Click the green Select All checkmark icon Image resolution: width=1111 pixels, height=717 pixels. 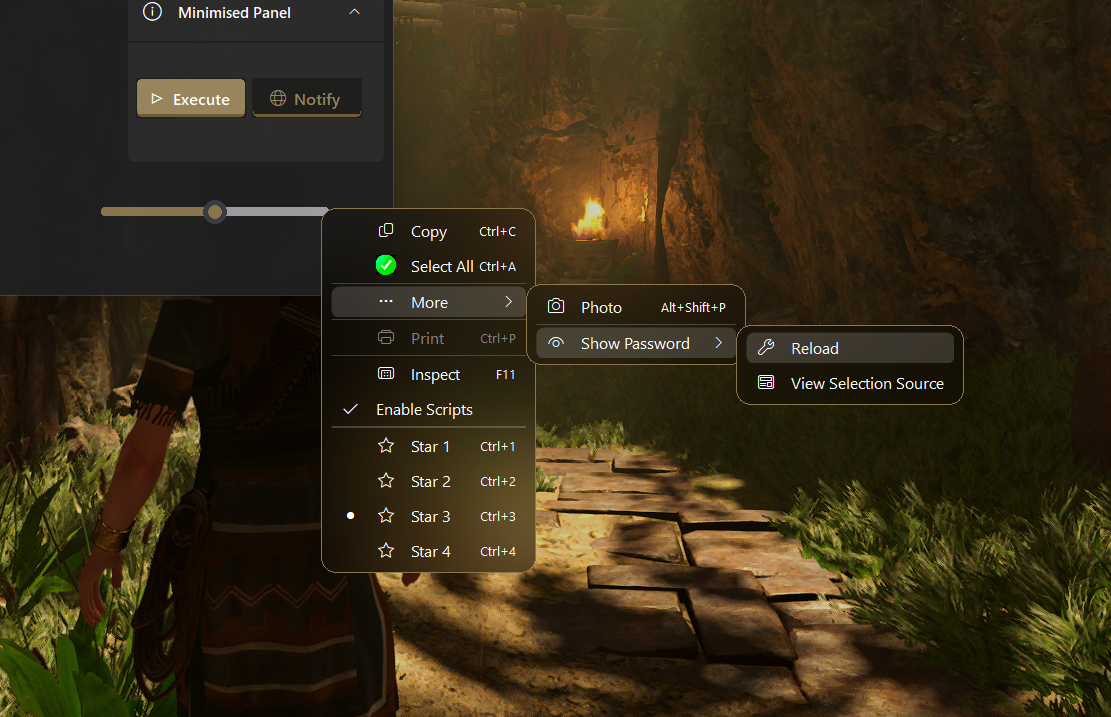click(386, 265)
